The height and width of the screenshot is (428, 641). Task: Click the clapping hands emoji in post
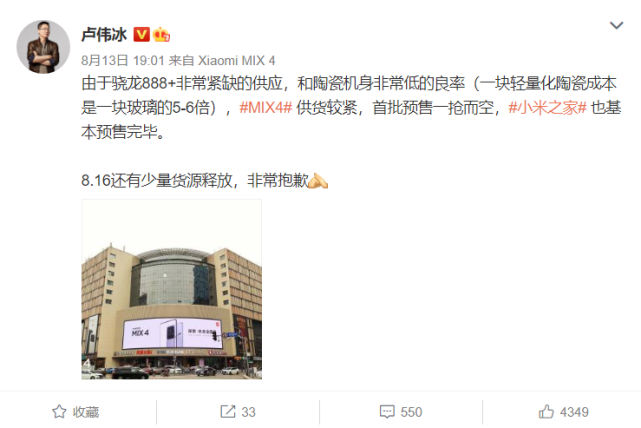[x=317, y=180]
